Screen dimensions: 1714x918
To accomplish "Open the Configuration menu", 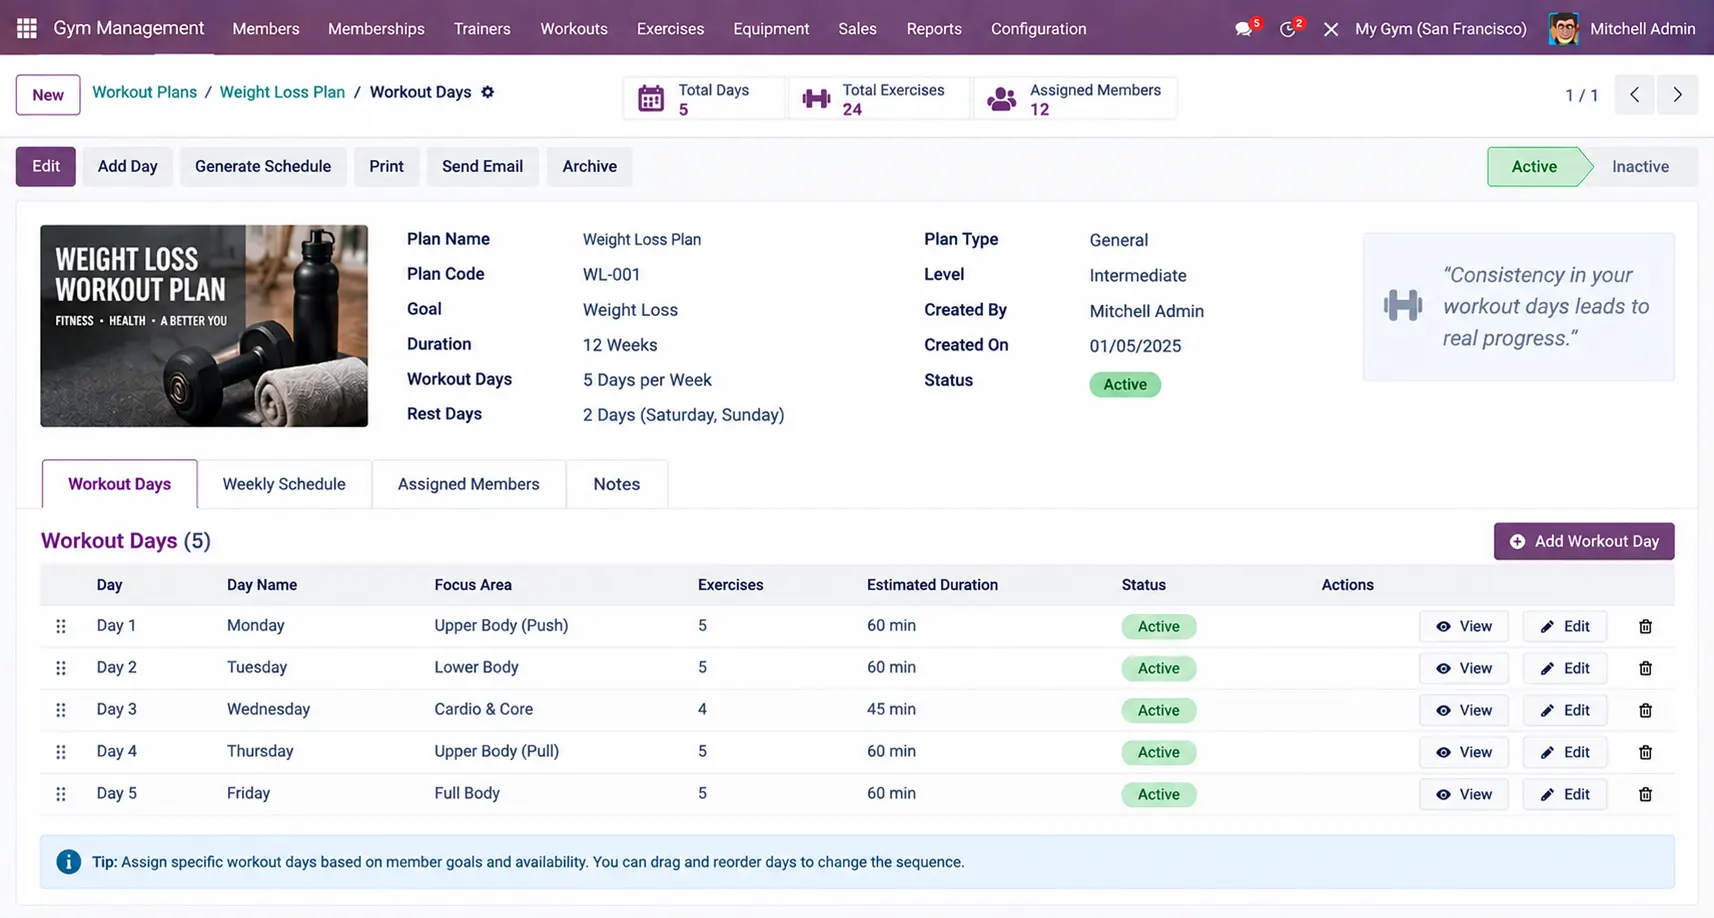I will pyautogui.click(x=1038, y=29).
